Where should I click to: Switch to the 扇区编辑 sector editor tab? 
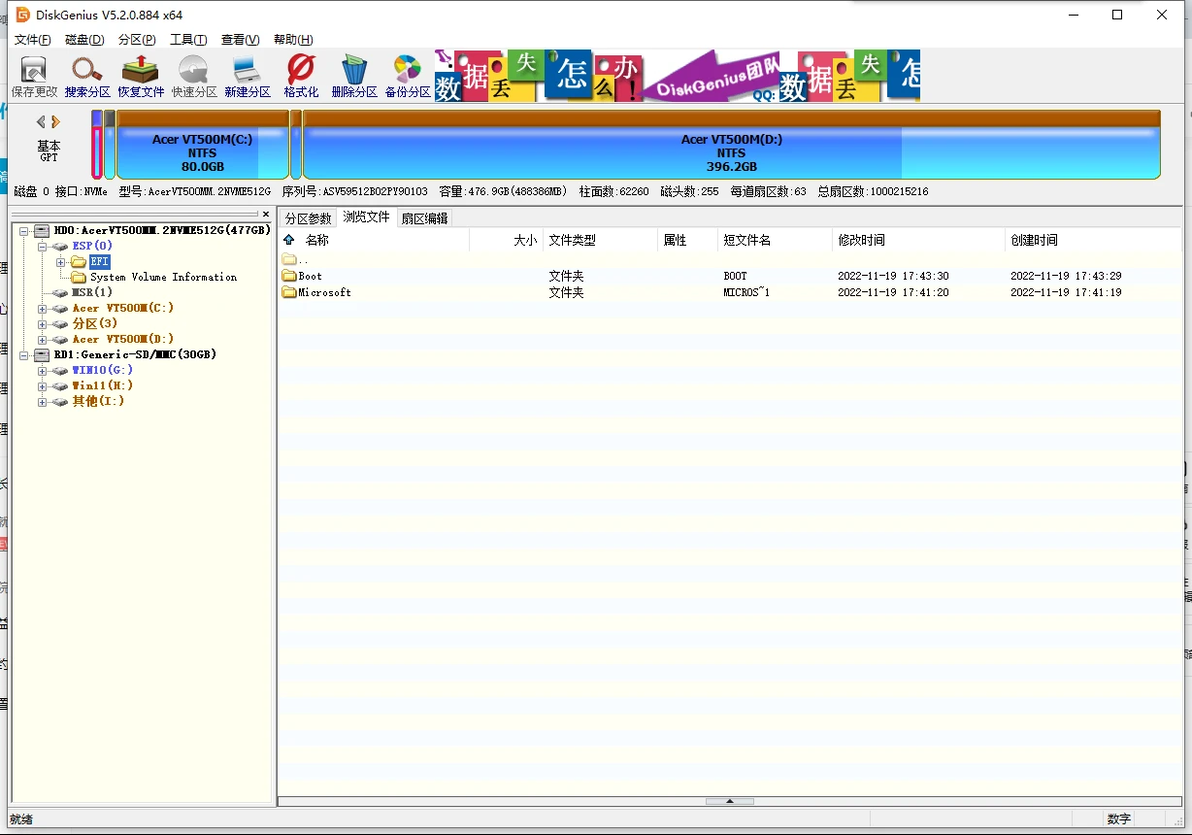pyautogui.click(x=426, y=217)
